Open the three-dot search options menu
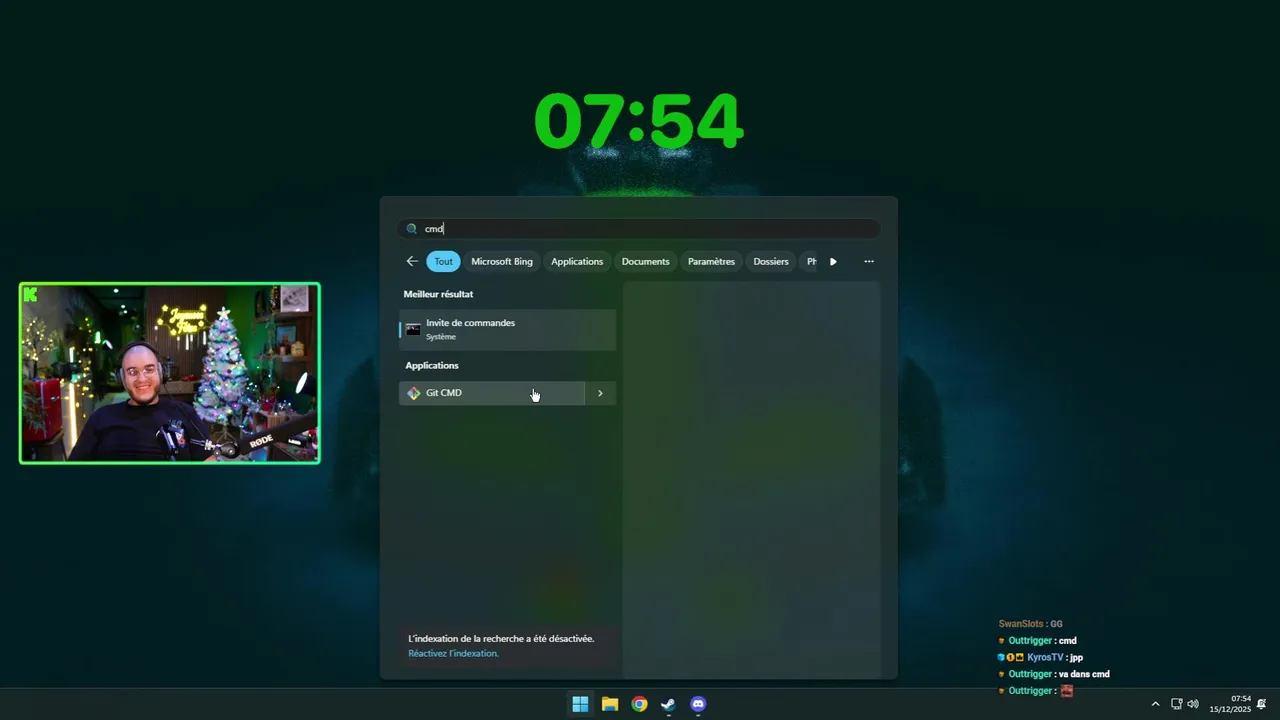This screenshot has width=1280, height=720. tap(869, 262)
